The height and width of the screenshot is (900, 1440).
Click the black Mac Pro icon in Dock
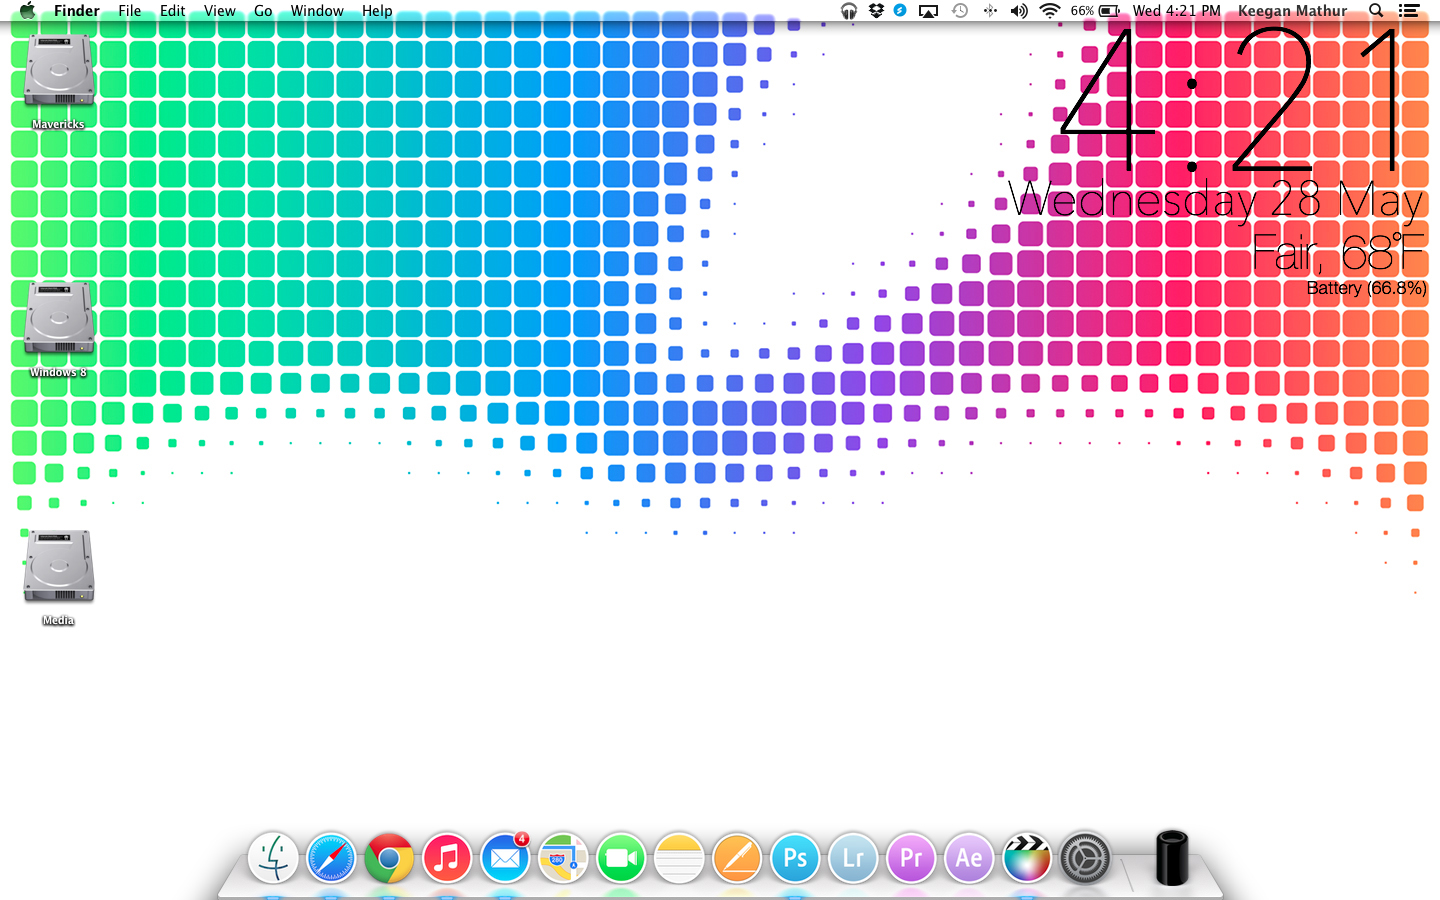pos(1172,858)
